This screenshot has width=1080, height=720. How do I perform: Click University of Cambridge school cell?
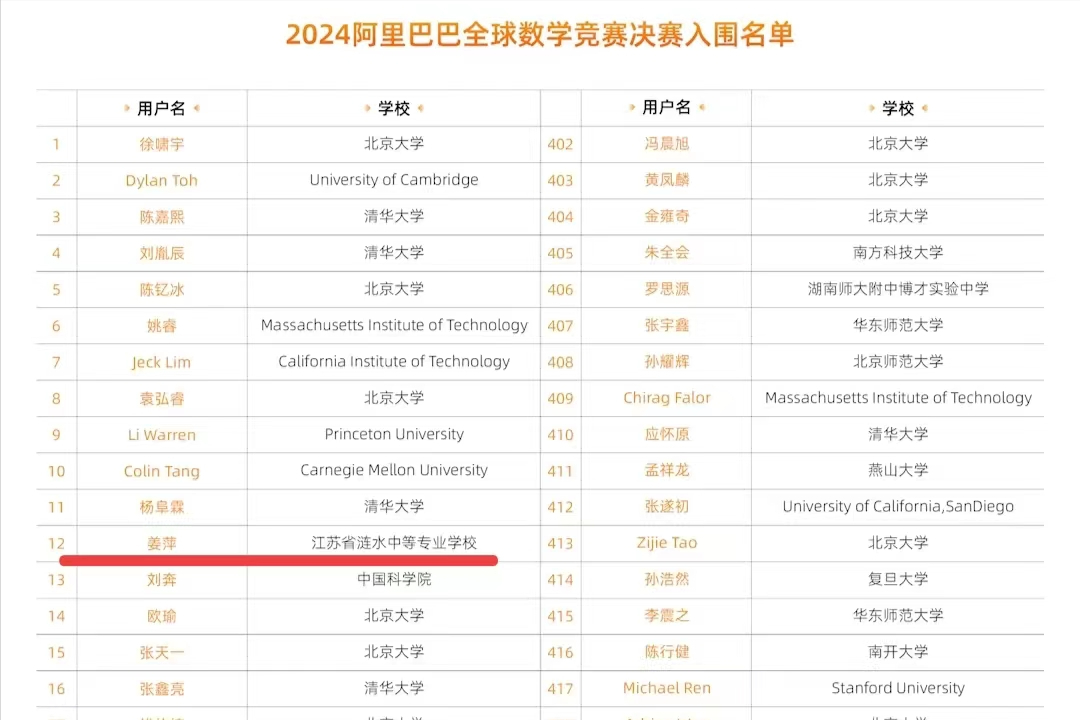click(x=394, y=180)
